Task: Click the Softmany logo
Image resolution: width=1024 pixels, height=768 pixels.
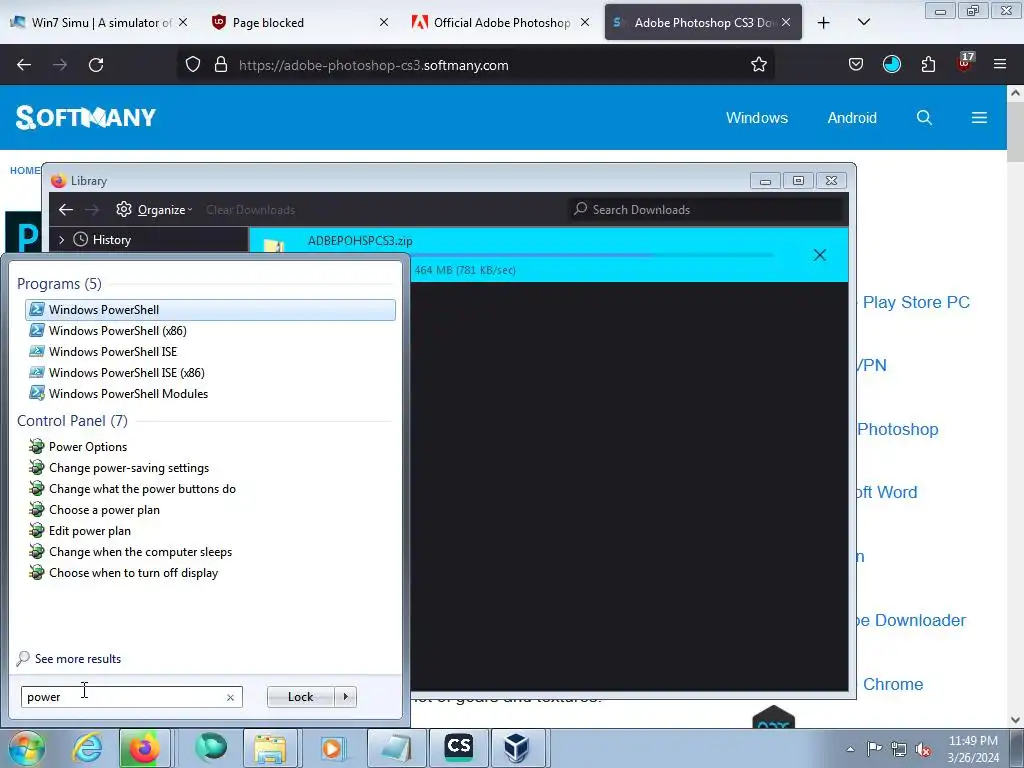Action: pos(86,118)
